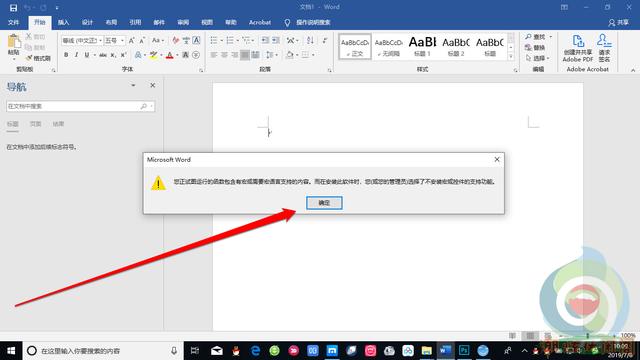Open the File tab

pos(13,22)
